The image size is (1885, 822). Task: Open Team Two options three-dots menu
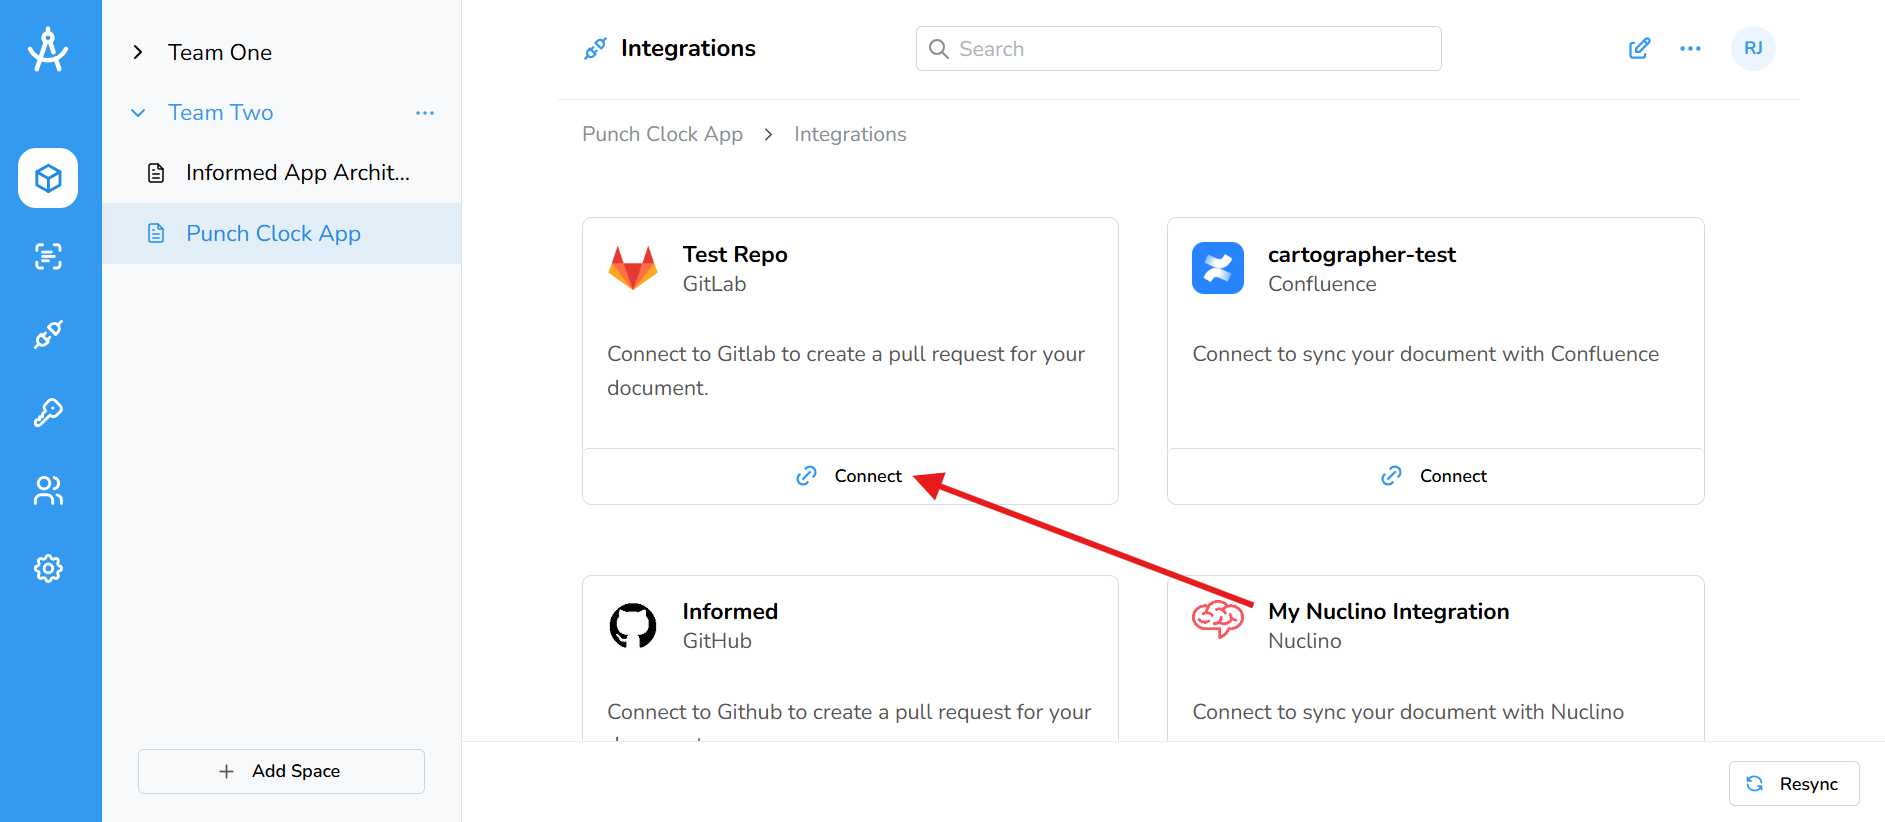(x=425, y=113)
